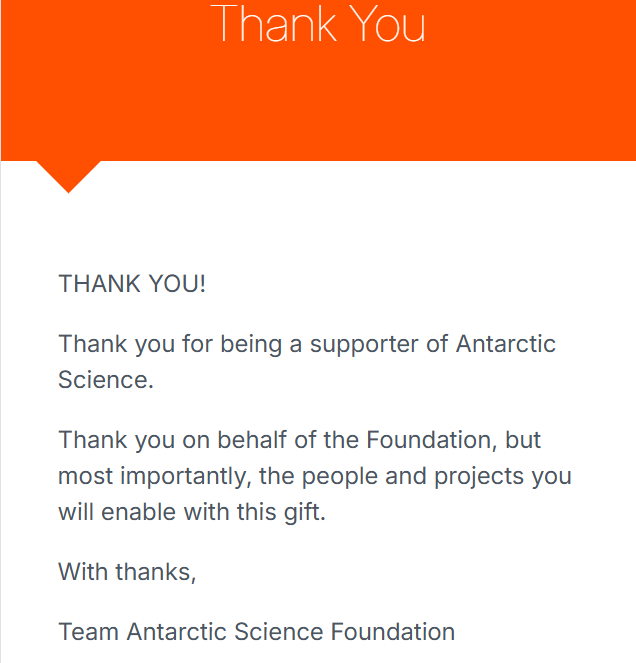
Task: Click the "With thanks," closing line
Action: [x=127, y=572]
